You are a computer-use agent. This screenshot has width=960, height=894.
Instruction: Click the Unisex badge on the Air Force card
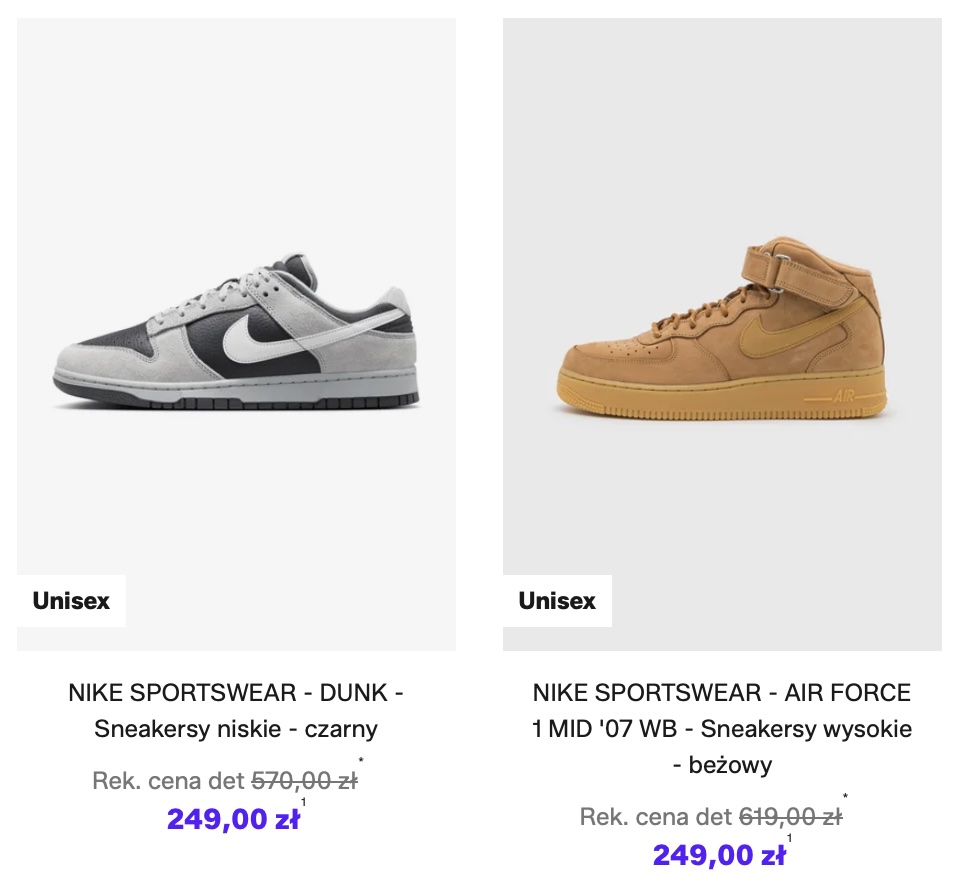557,601
